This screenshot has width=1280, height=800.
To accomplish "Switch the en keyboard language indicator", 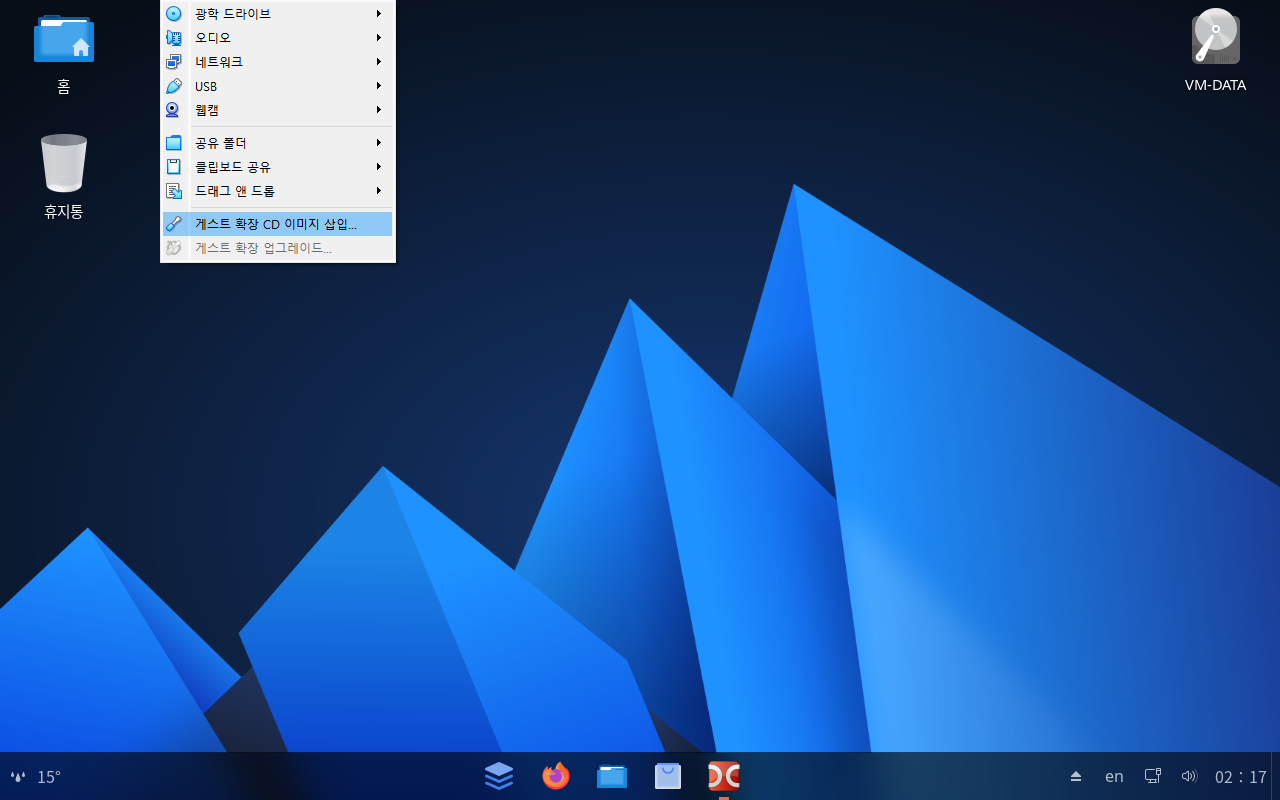I will click(1114, 776).
